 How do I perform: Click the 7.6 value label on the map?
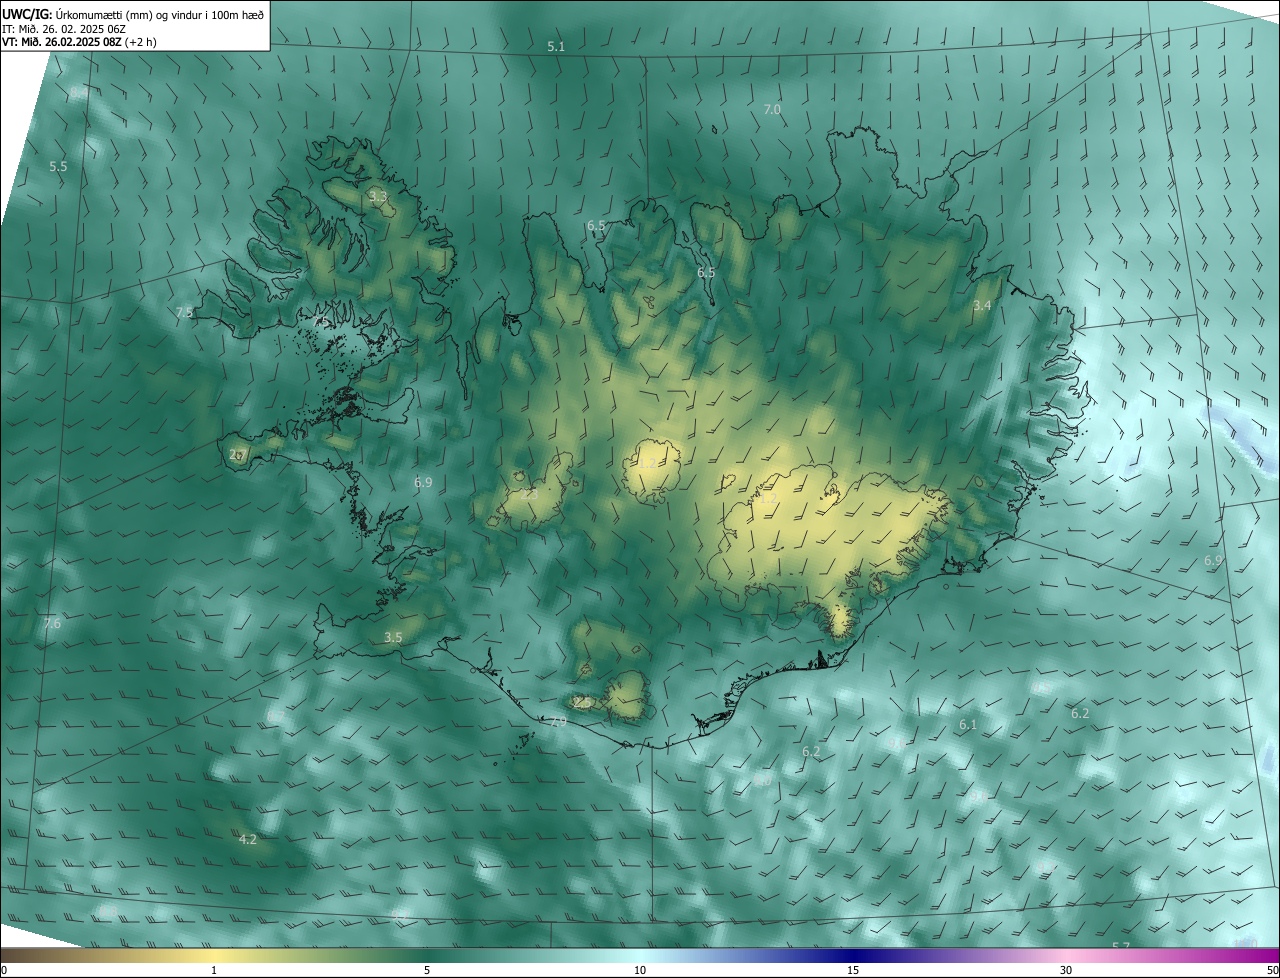[x=52, y=623]
